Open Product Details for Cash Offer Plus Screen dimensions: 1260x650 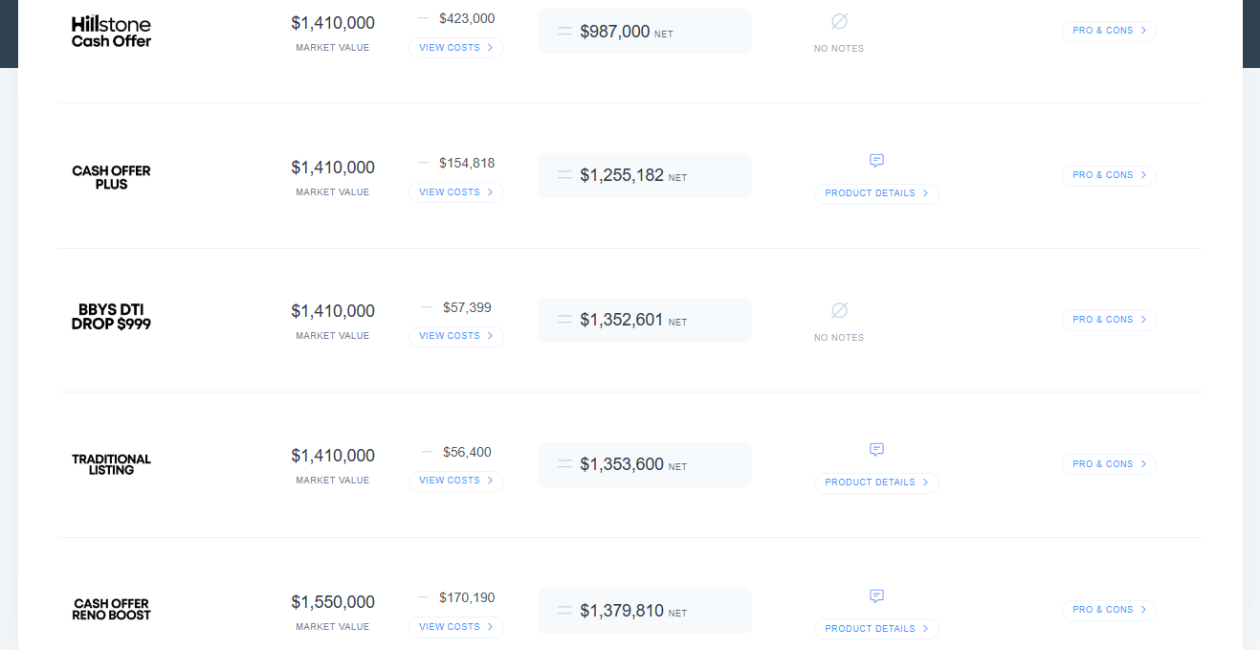coord(876,194)
